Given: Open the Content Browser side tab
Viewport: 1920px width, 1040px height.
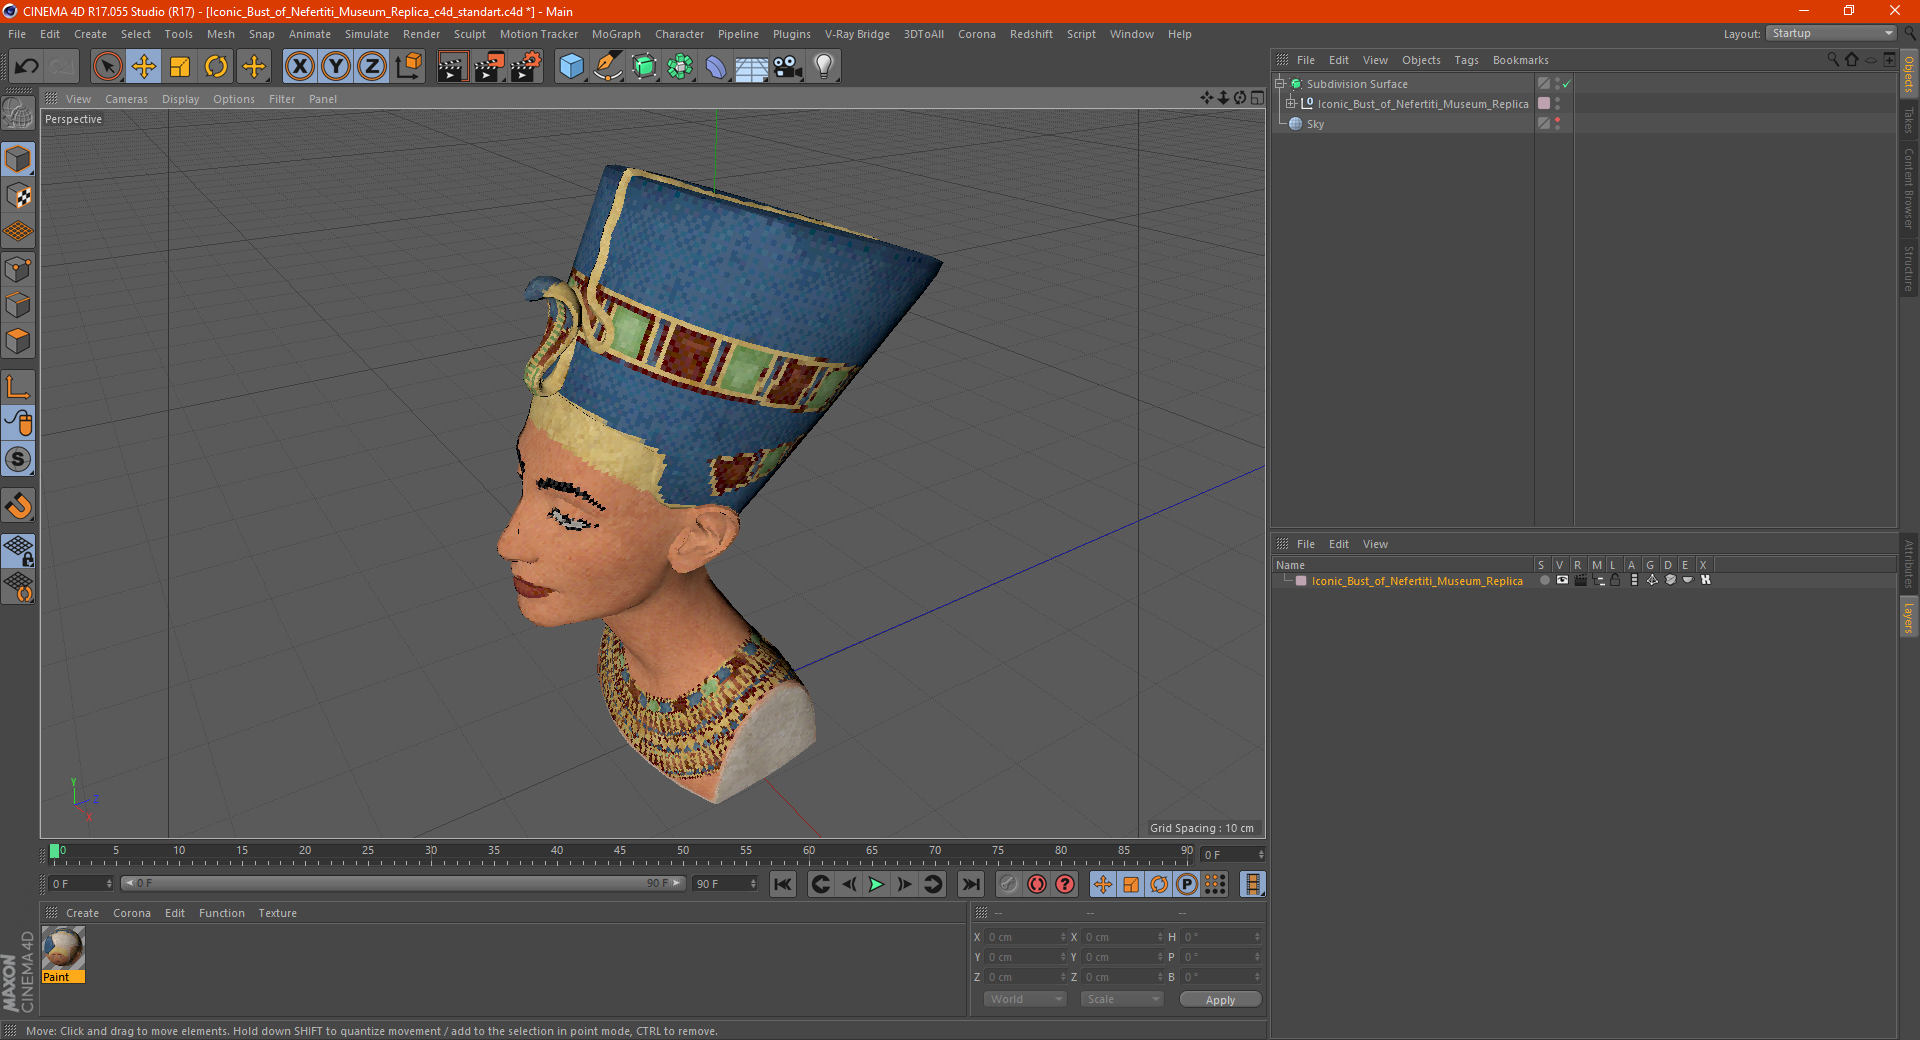Looking at the screenshot, I should click(x=1908, y=188).
